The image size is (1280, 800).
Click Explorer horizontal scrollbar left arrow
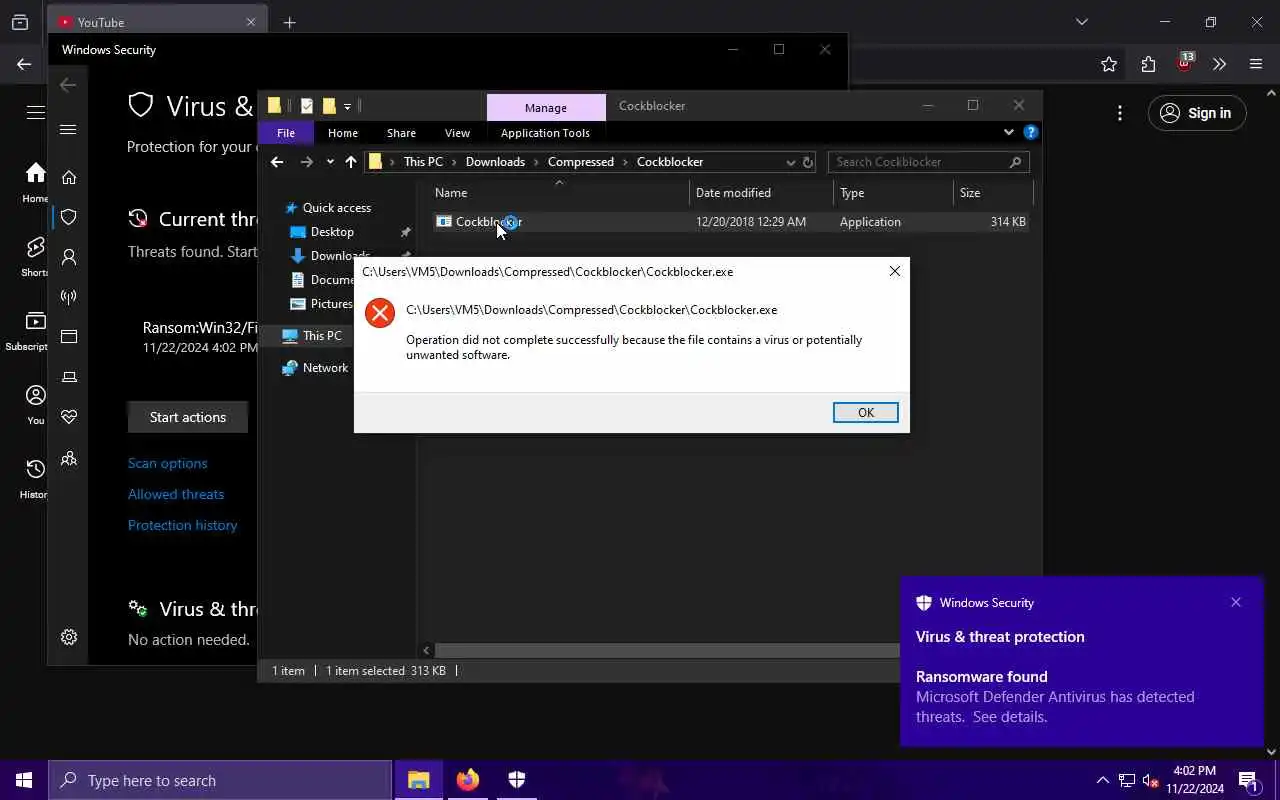(x=427, y=650)
